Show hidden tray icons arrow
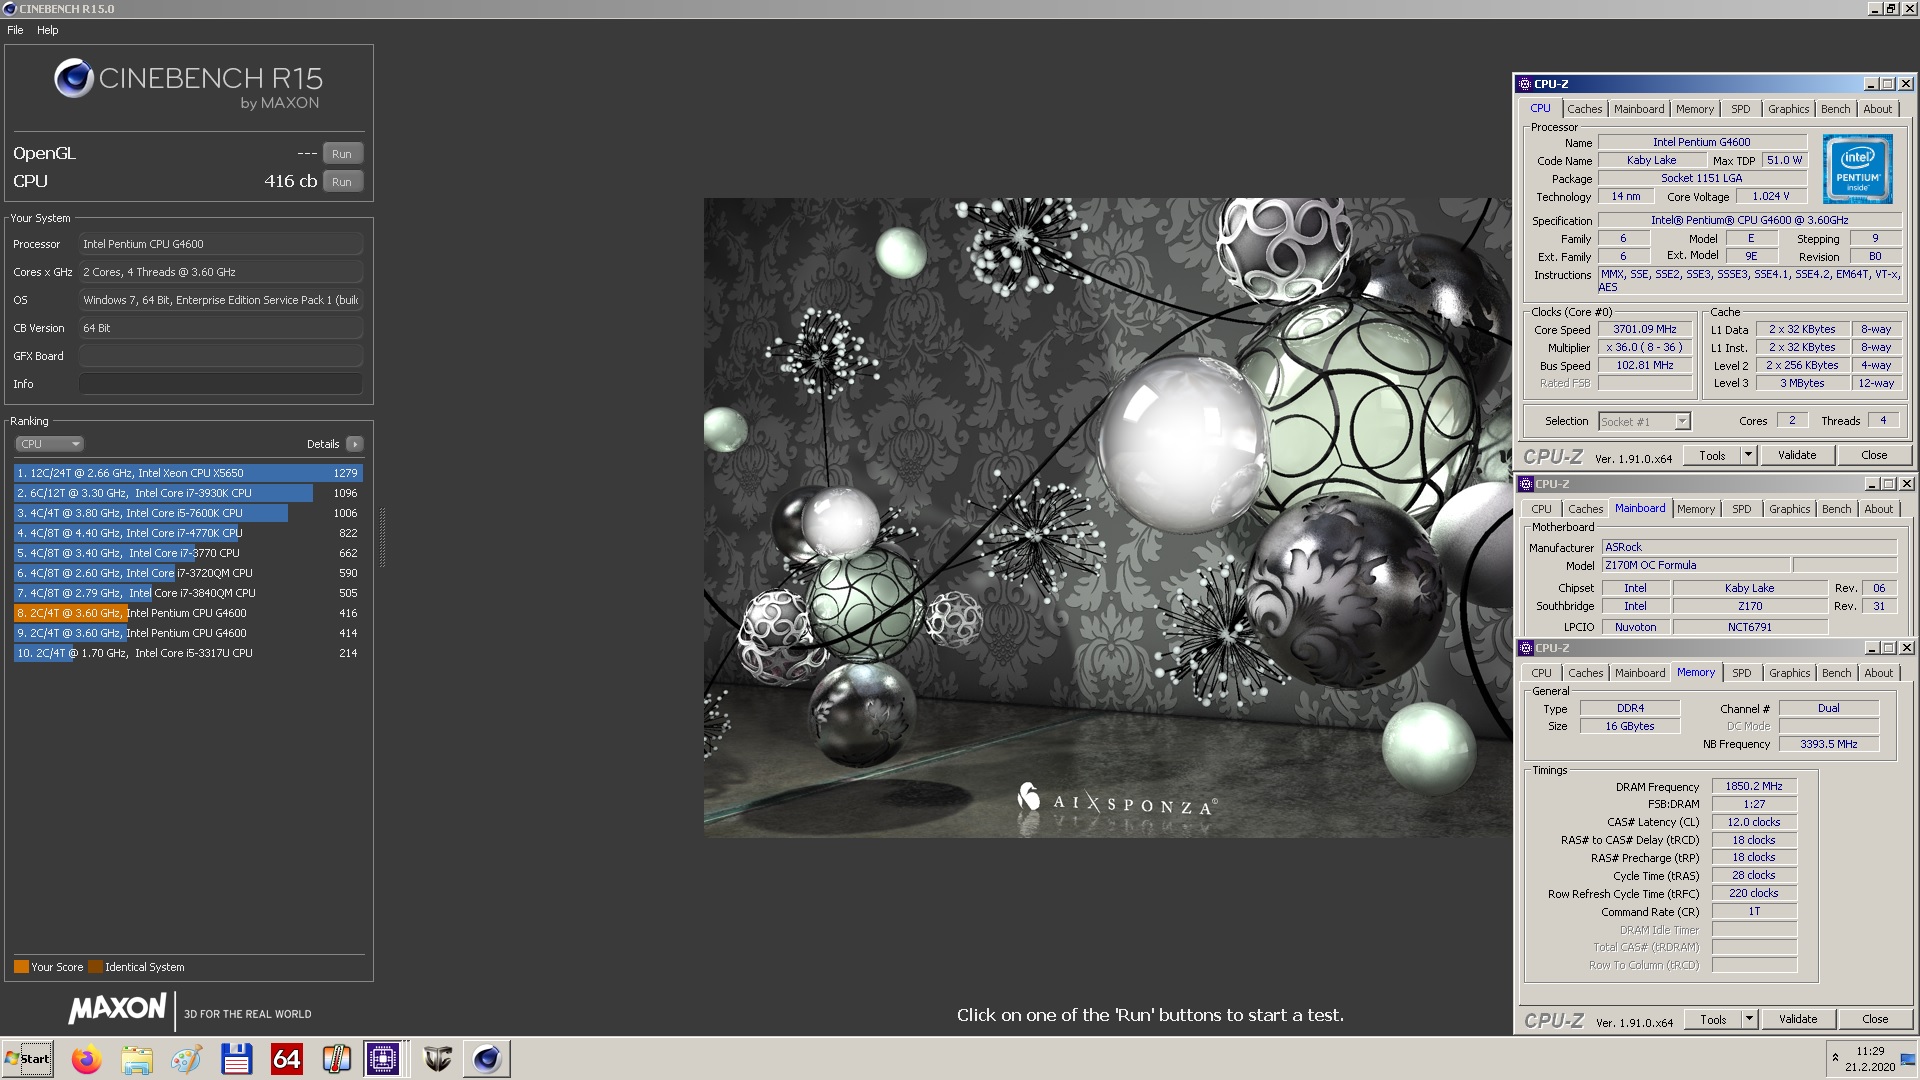Screen dimensions: 1920x1080 (1835, 1058)
